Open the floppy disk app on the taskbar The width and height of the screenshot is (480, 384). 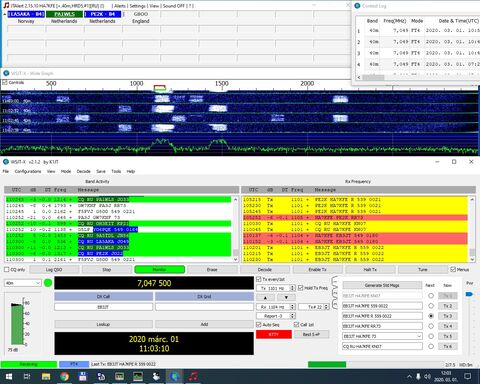pos(83,377)
